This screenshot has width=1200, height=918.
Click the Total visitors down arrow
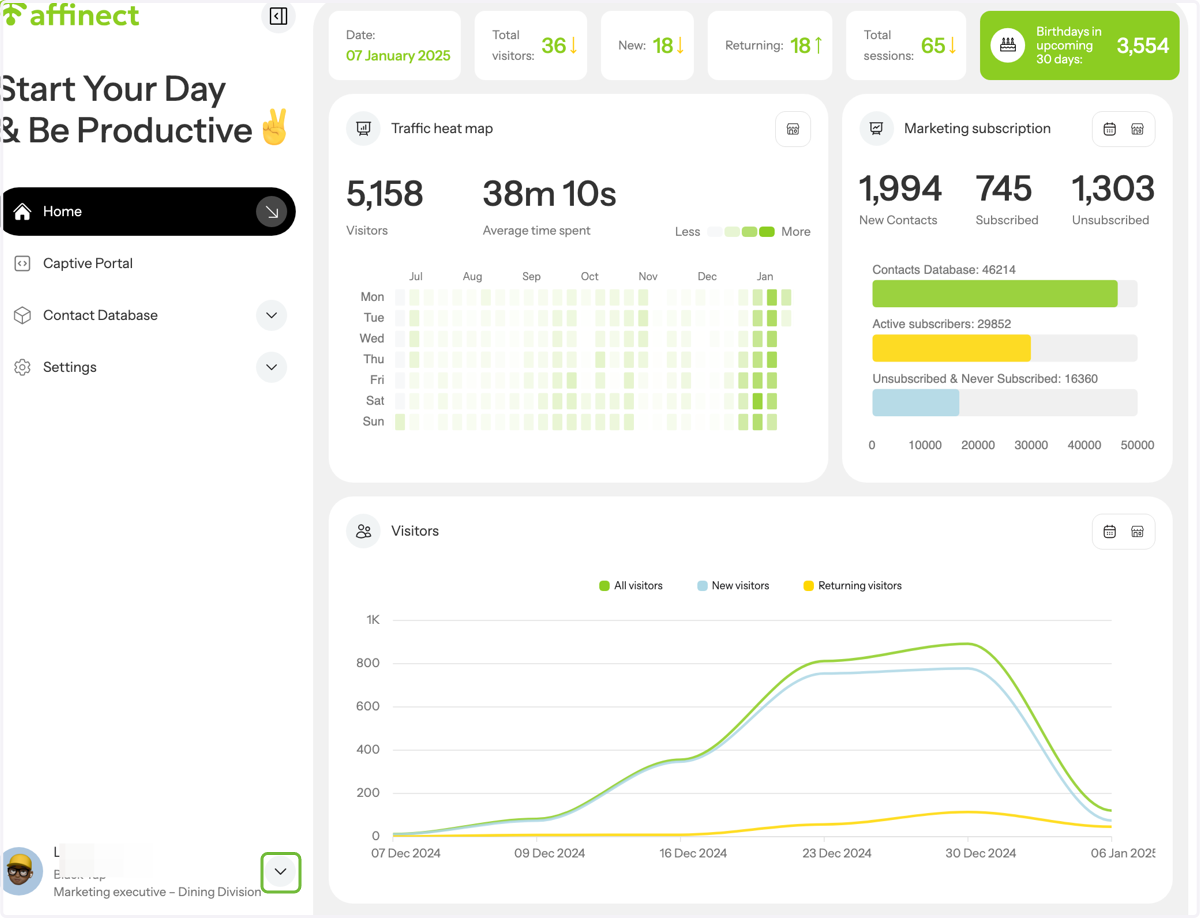[574, 46]
